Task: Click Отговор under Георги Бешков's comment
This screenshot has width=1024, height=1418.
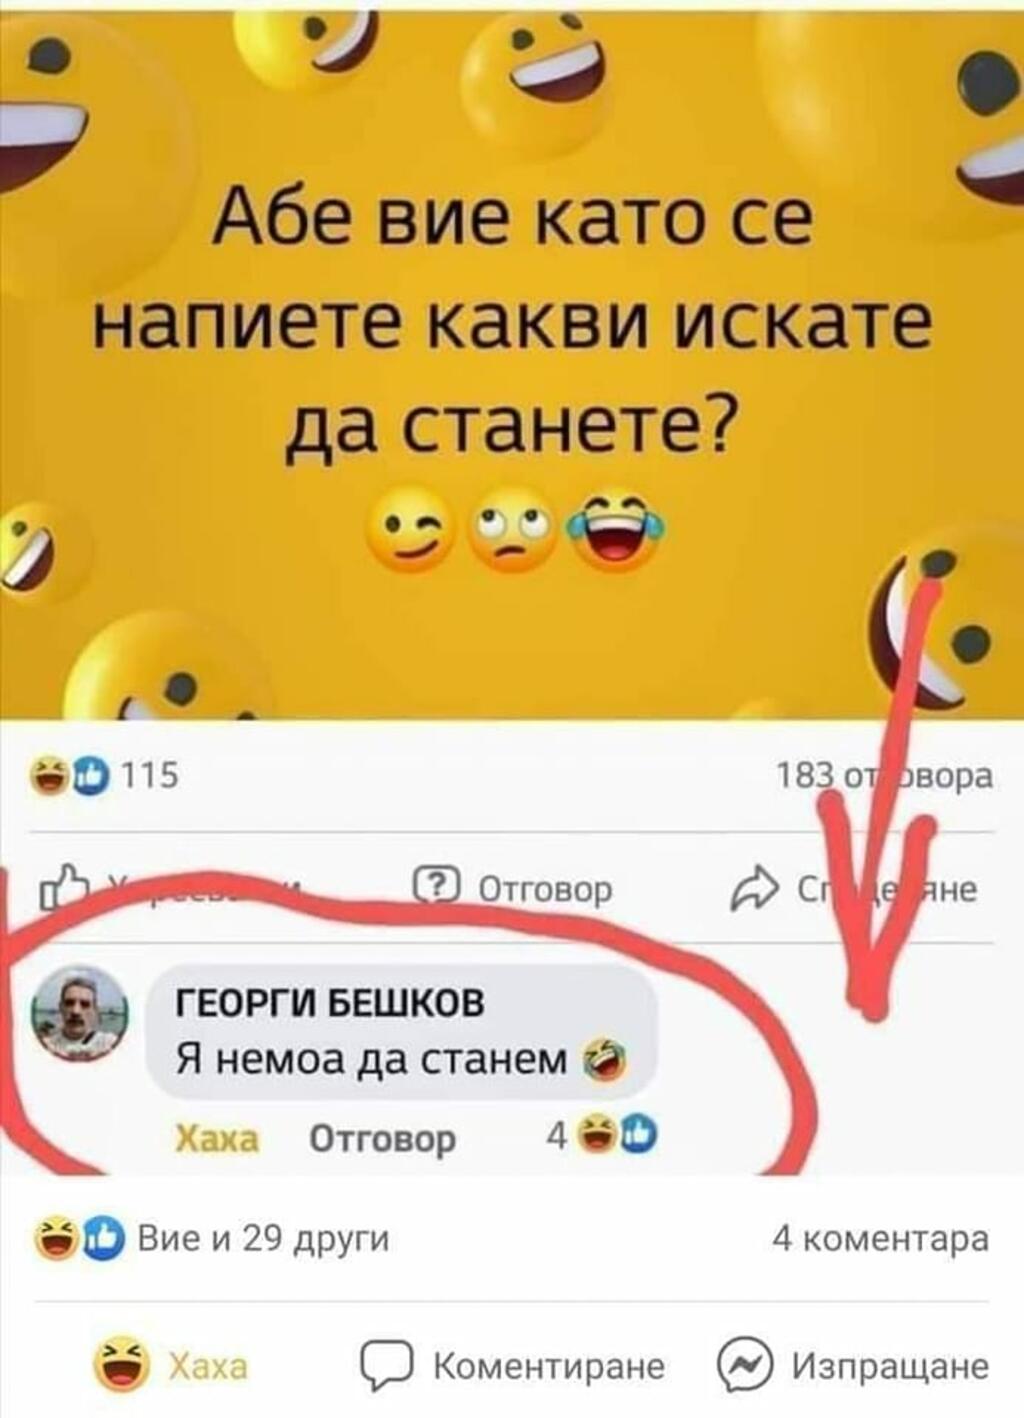Action: (x=382, y=1138)
